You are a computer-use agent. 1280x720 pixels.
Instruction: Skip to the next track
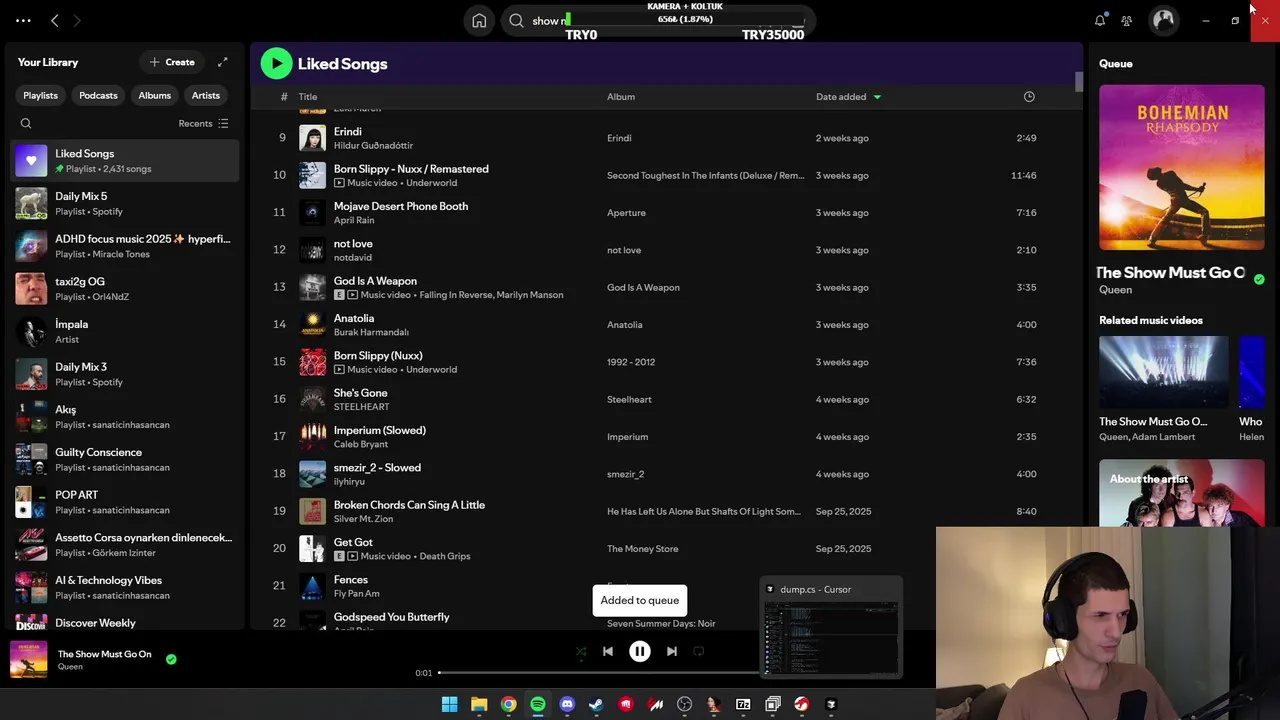click(672, 651)
